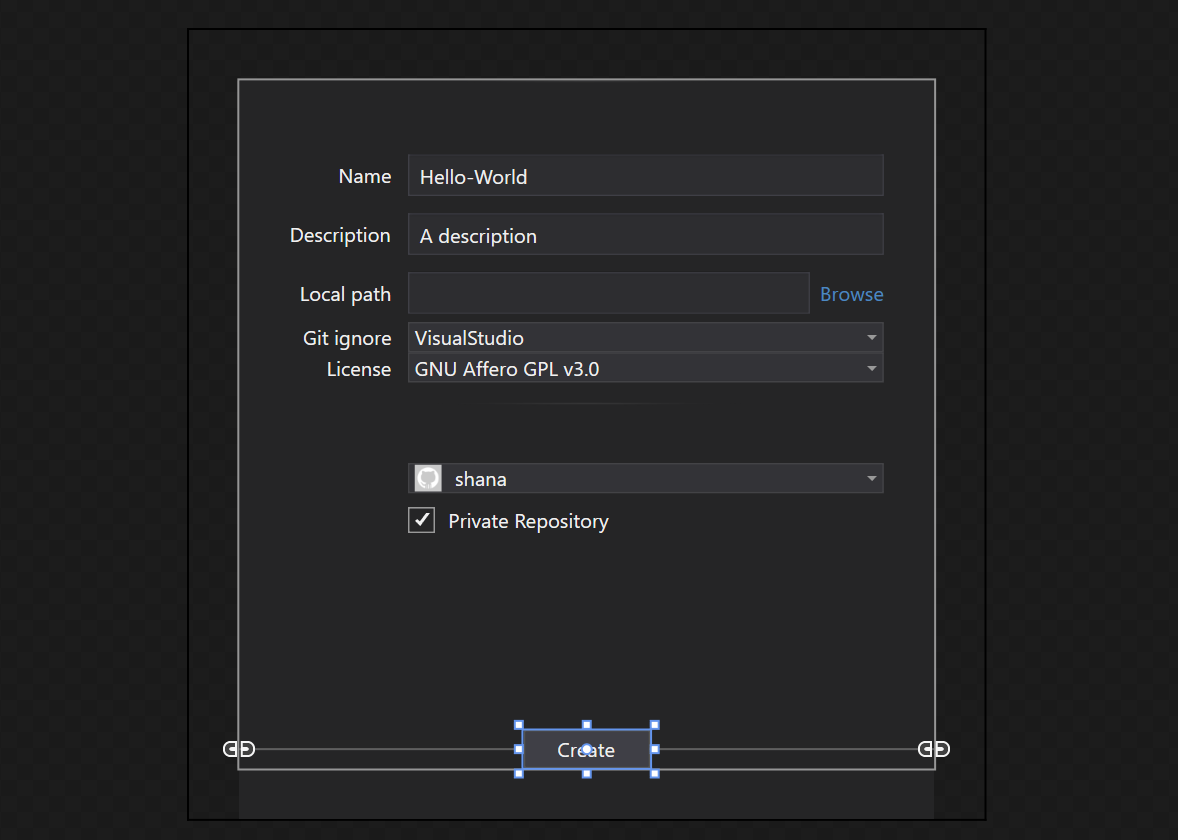Click the left margin anchor link icon
Viewport: 1178px width, 840px height.
click(x=239, y=749)
